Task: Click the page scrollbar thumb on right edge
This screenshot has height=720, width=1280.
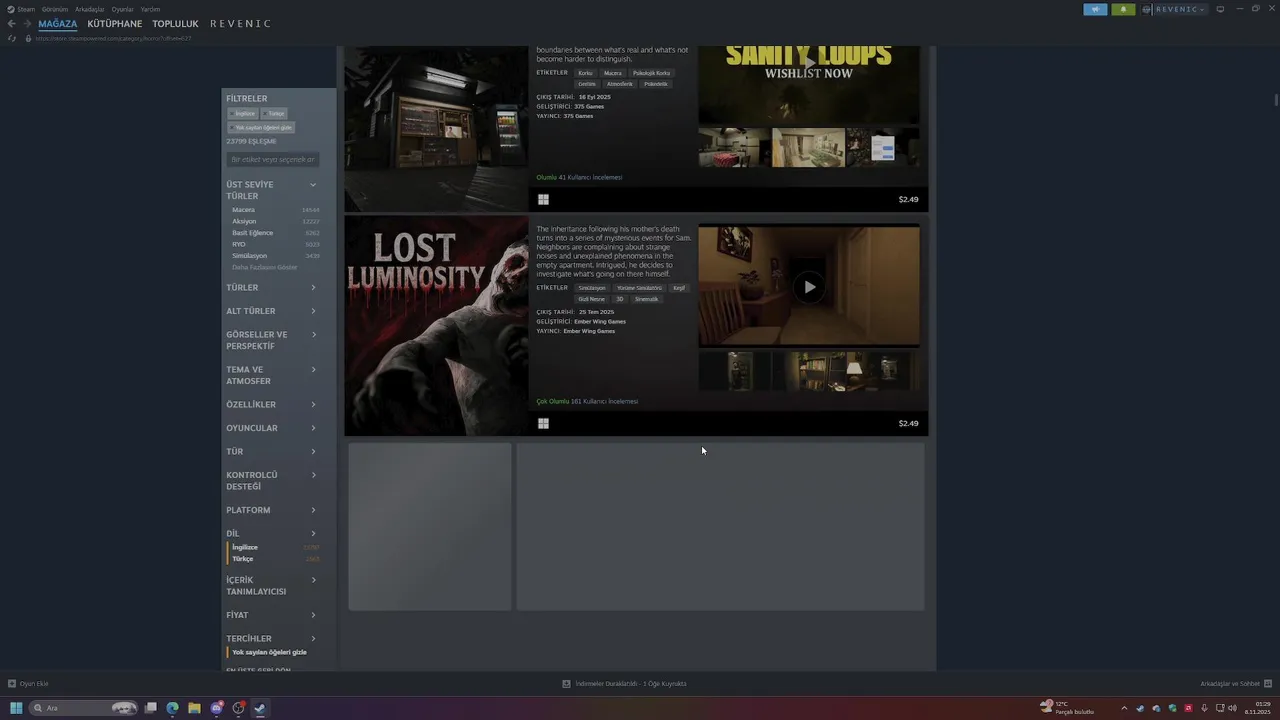Action: point(1276,99)
